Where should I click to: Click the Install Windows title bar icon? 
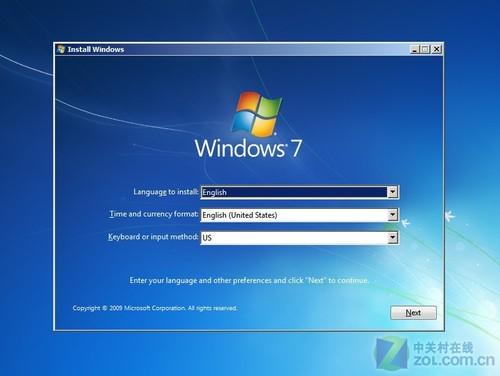click(x=61, y=49)
